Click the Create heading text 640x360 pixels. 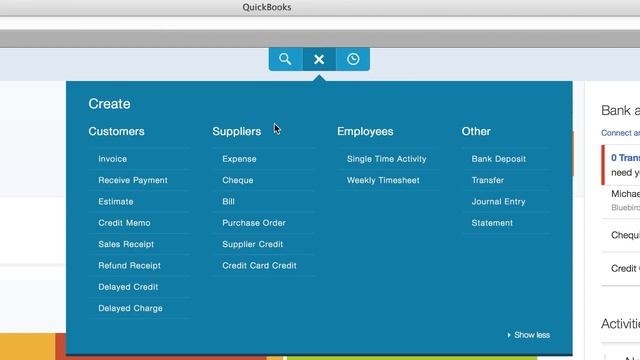pyautogui.click(x=109, y=104)
